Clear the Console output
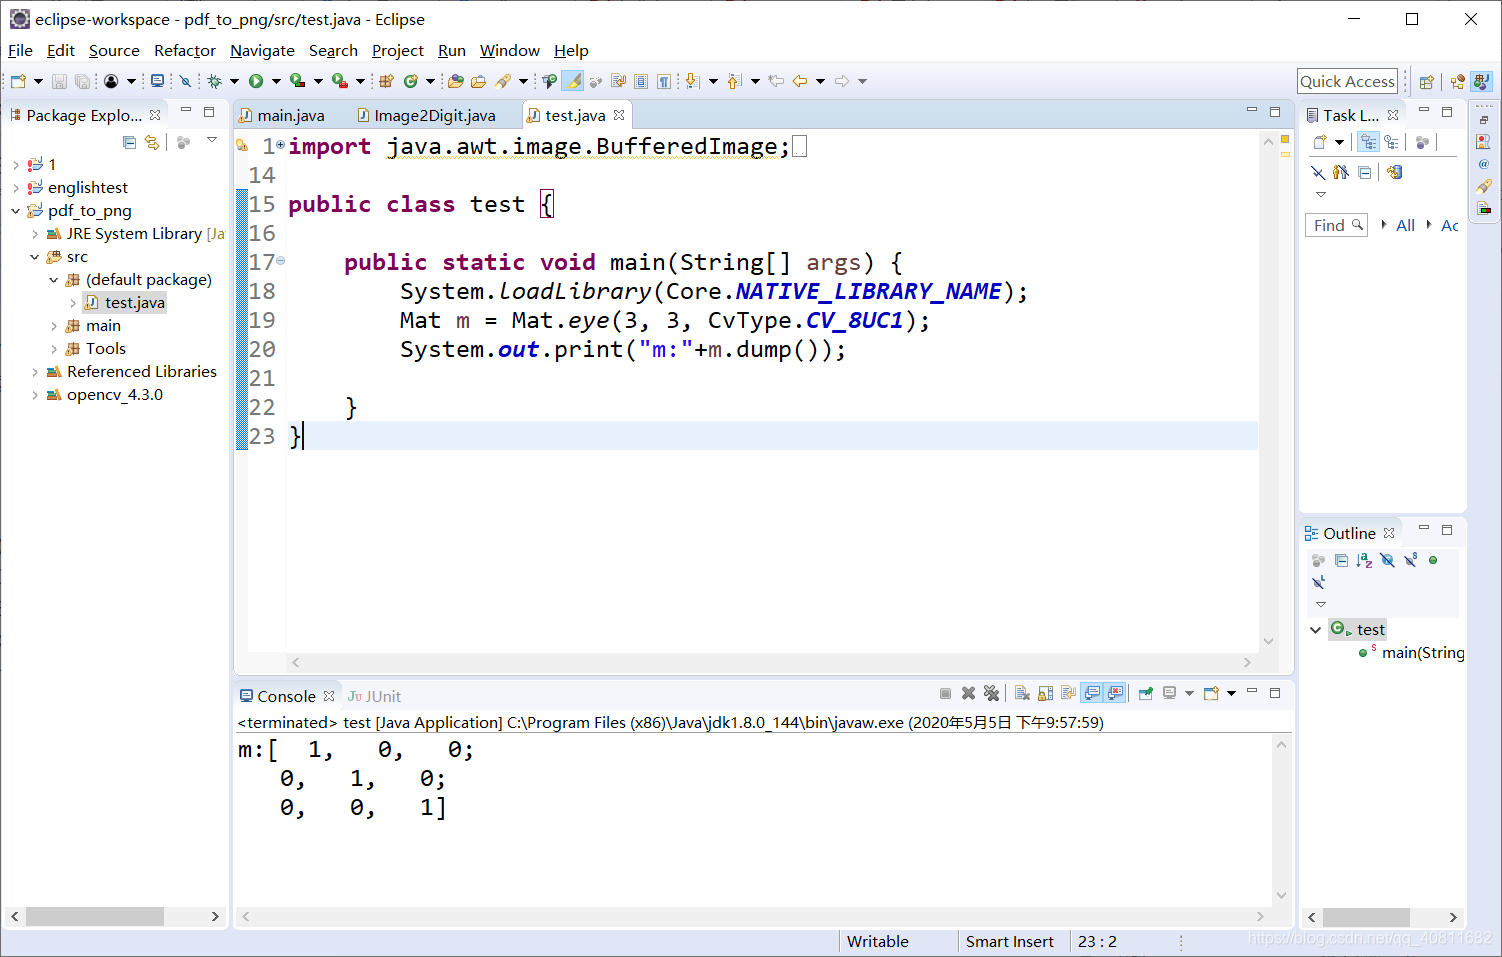 coord(1022,693)
